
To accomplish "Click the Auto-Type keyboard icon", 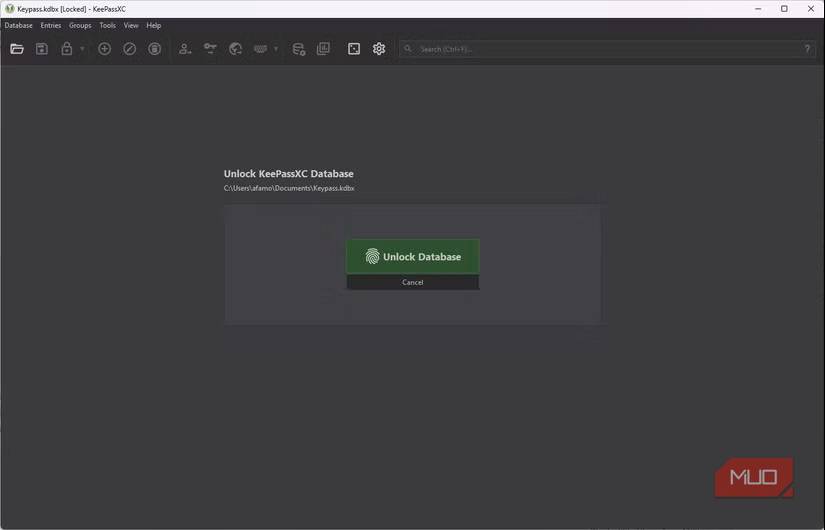I will [x=260, y=49].
